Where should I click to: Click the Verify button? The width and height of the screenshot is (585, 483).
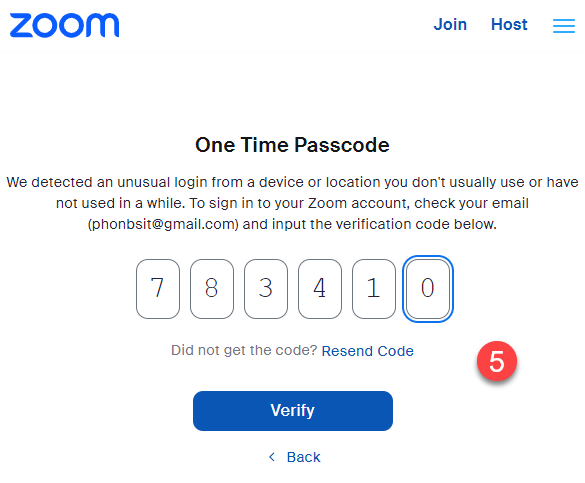point(293,411)
